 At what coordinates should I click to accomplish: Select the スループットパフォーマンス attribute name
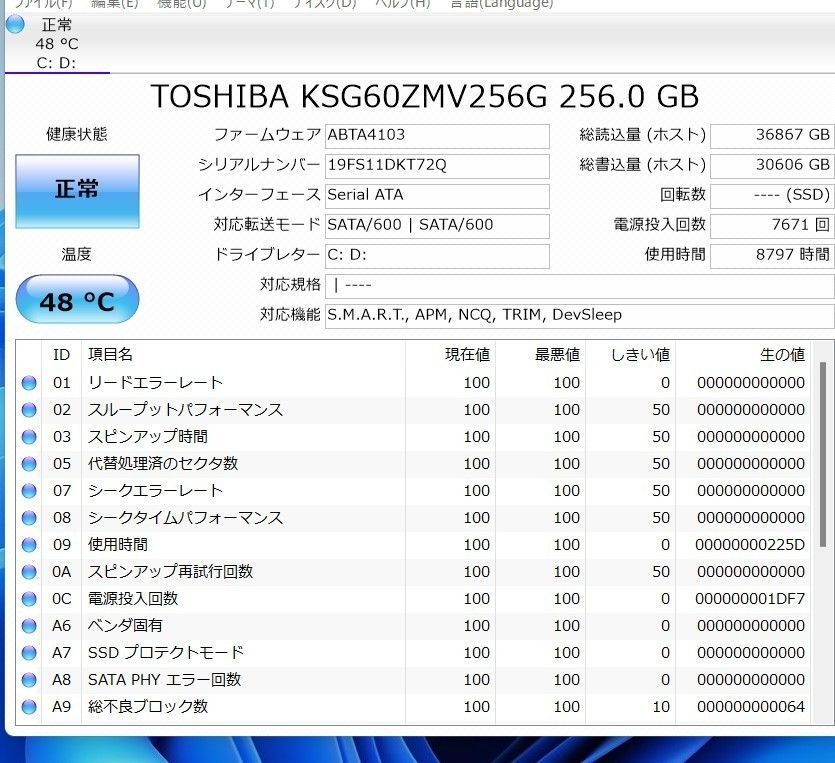coord(185,410)
